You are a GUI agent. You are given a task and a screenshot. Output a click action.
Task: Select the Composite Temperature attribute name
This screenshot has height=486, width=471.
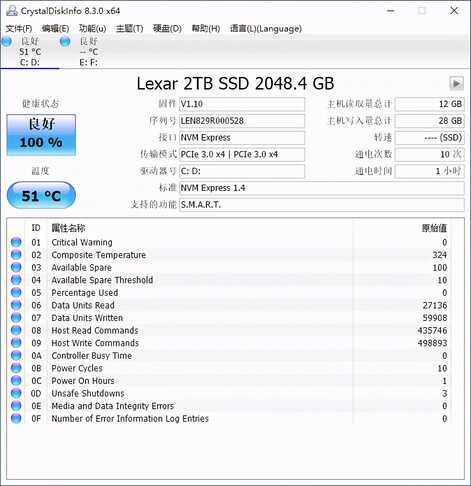[99, 255]
